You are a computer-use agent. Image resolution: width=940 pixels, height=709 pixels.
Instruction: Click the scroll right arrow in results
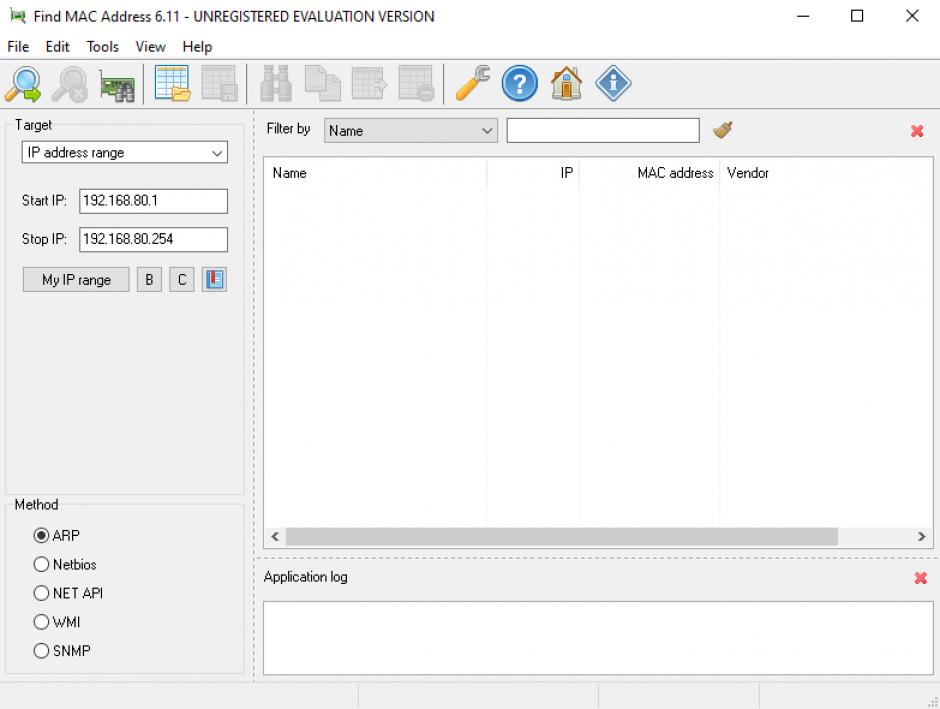click(921, 536)
